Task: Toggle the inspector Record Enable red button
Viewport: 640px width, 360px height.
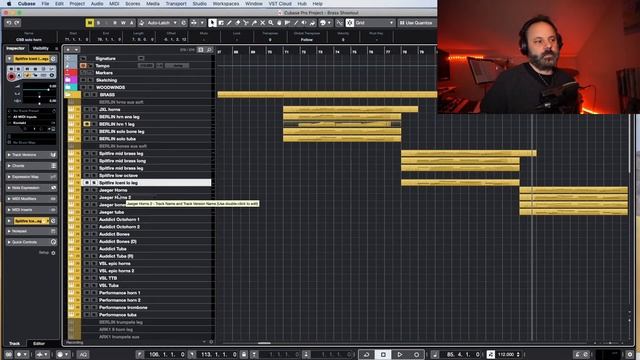Action: coord(11,76)
